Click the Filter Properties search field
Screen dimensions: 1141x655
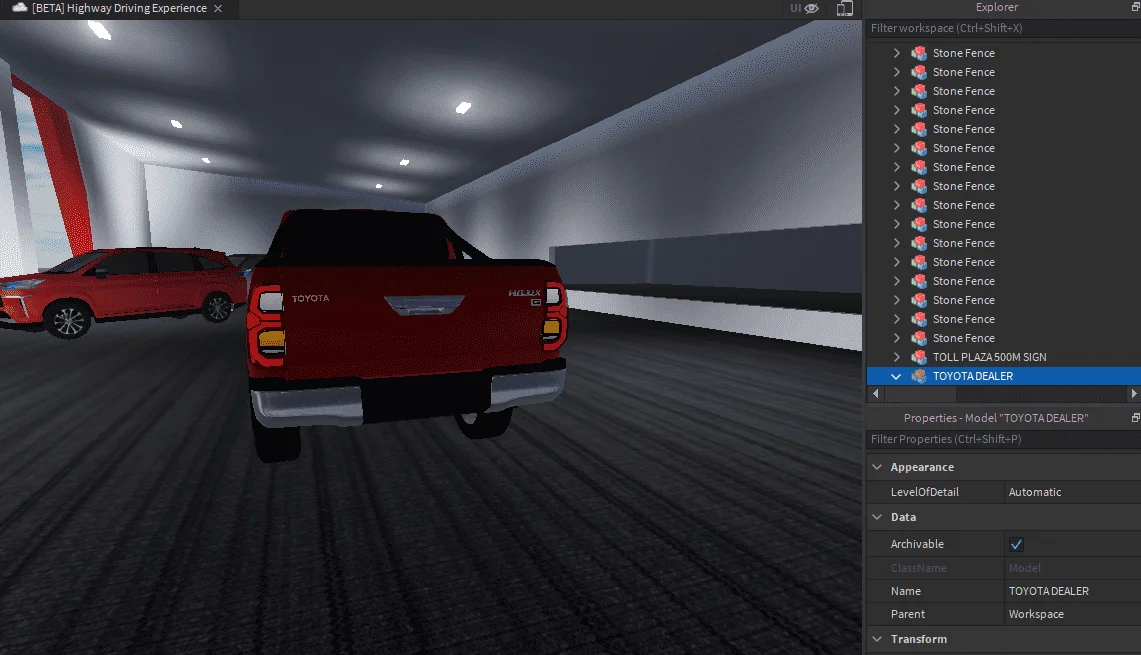point(1003,439)
